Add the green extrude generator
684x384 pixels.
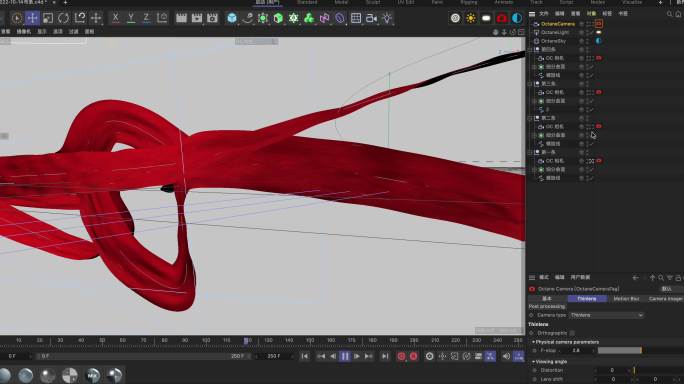[278, 18]
